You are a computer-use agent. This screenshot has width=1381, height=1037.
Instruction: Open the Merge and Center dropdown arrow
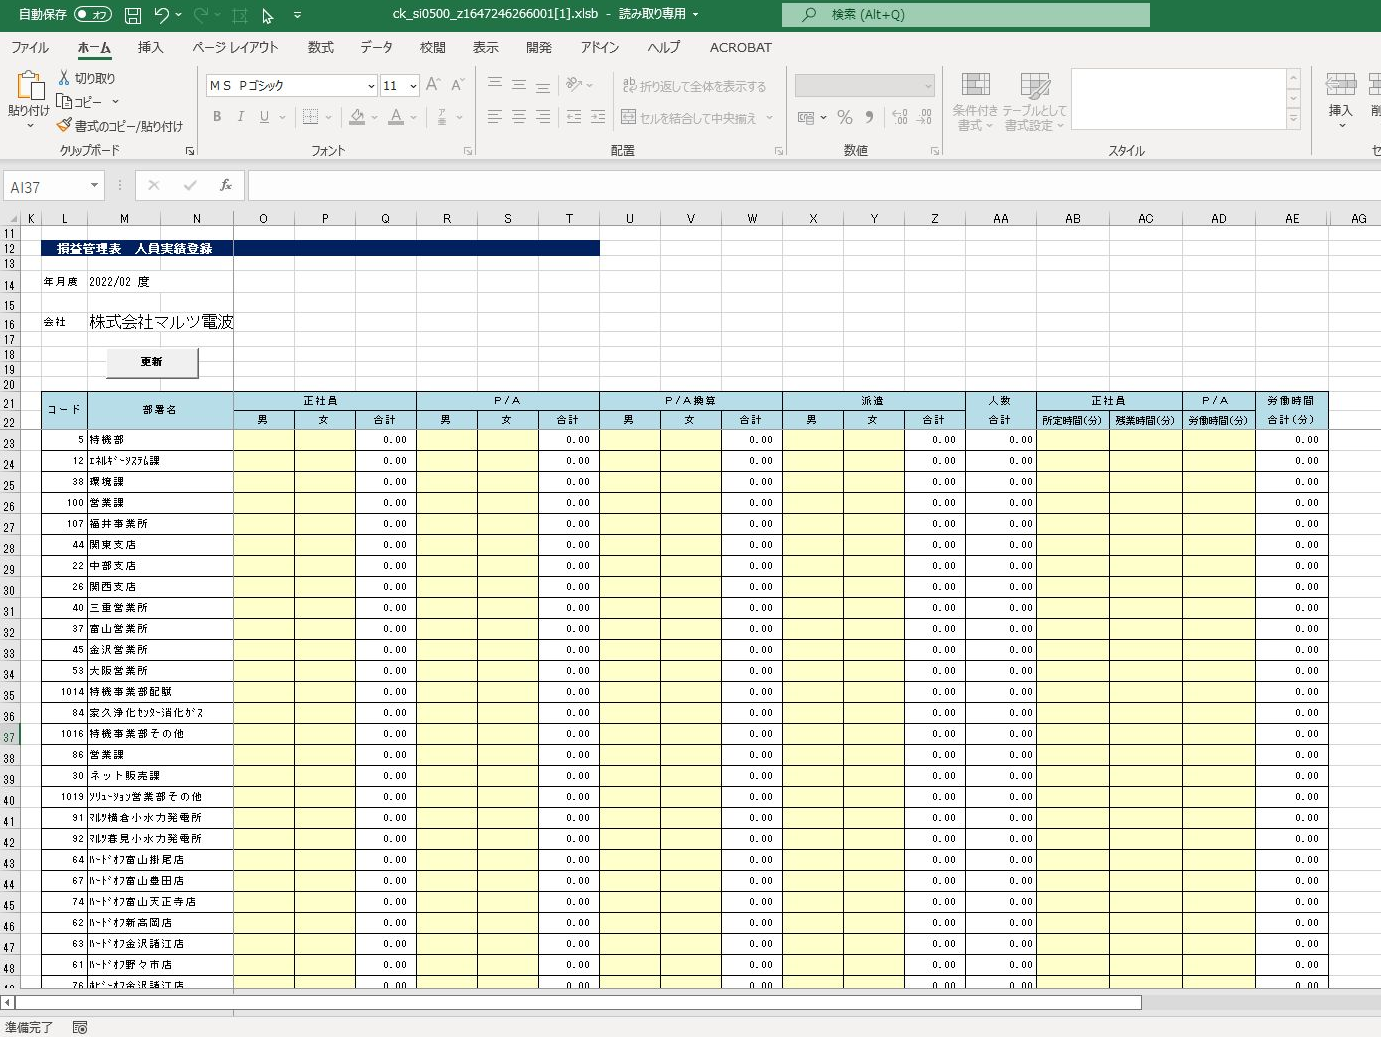770,118
